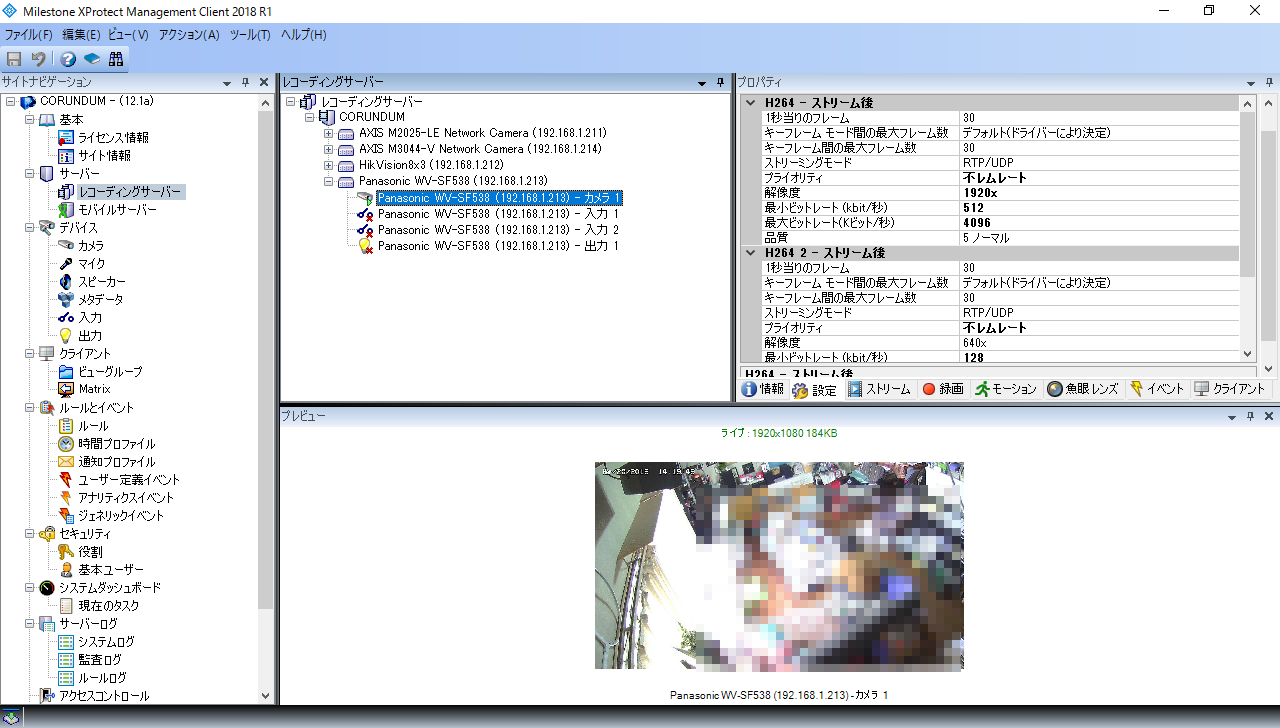Collapse H264 2 - ストリーム後 property group
The height and width of the screenshot is (728, 1280).
pos(750,253)
